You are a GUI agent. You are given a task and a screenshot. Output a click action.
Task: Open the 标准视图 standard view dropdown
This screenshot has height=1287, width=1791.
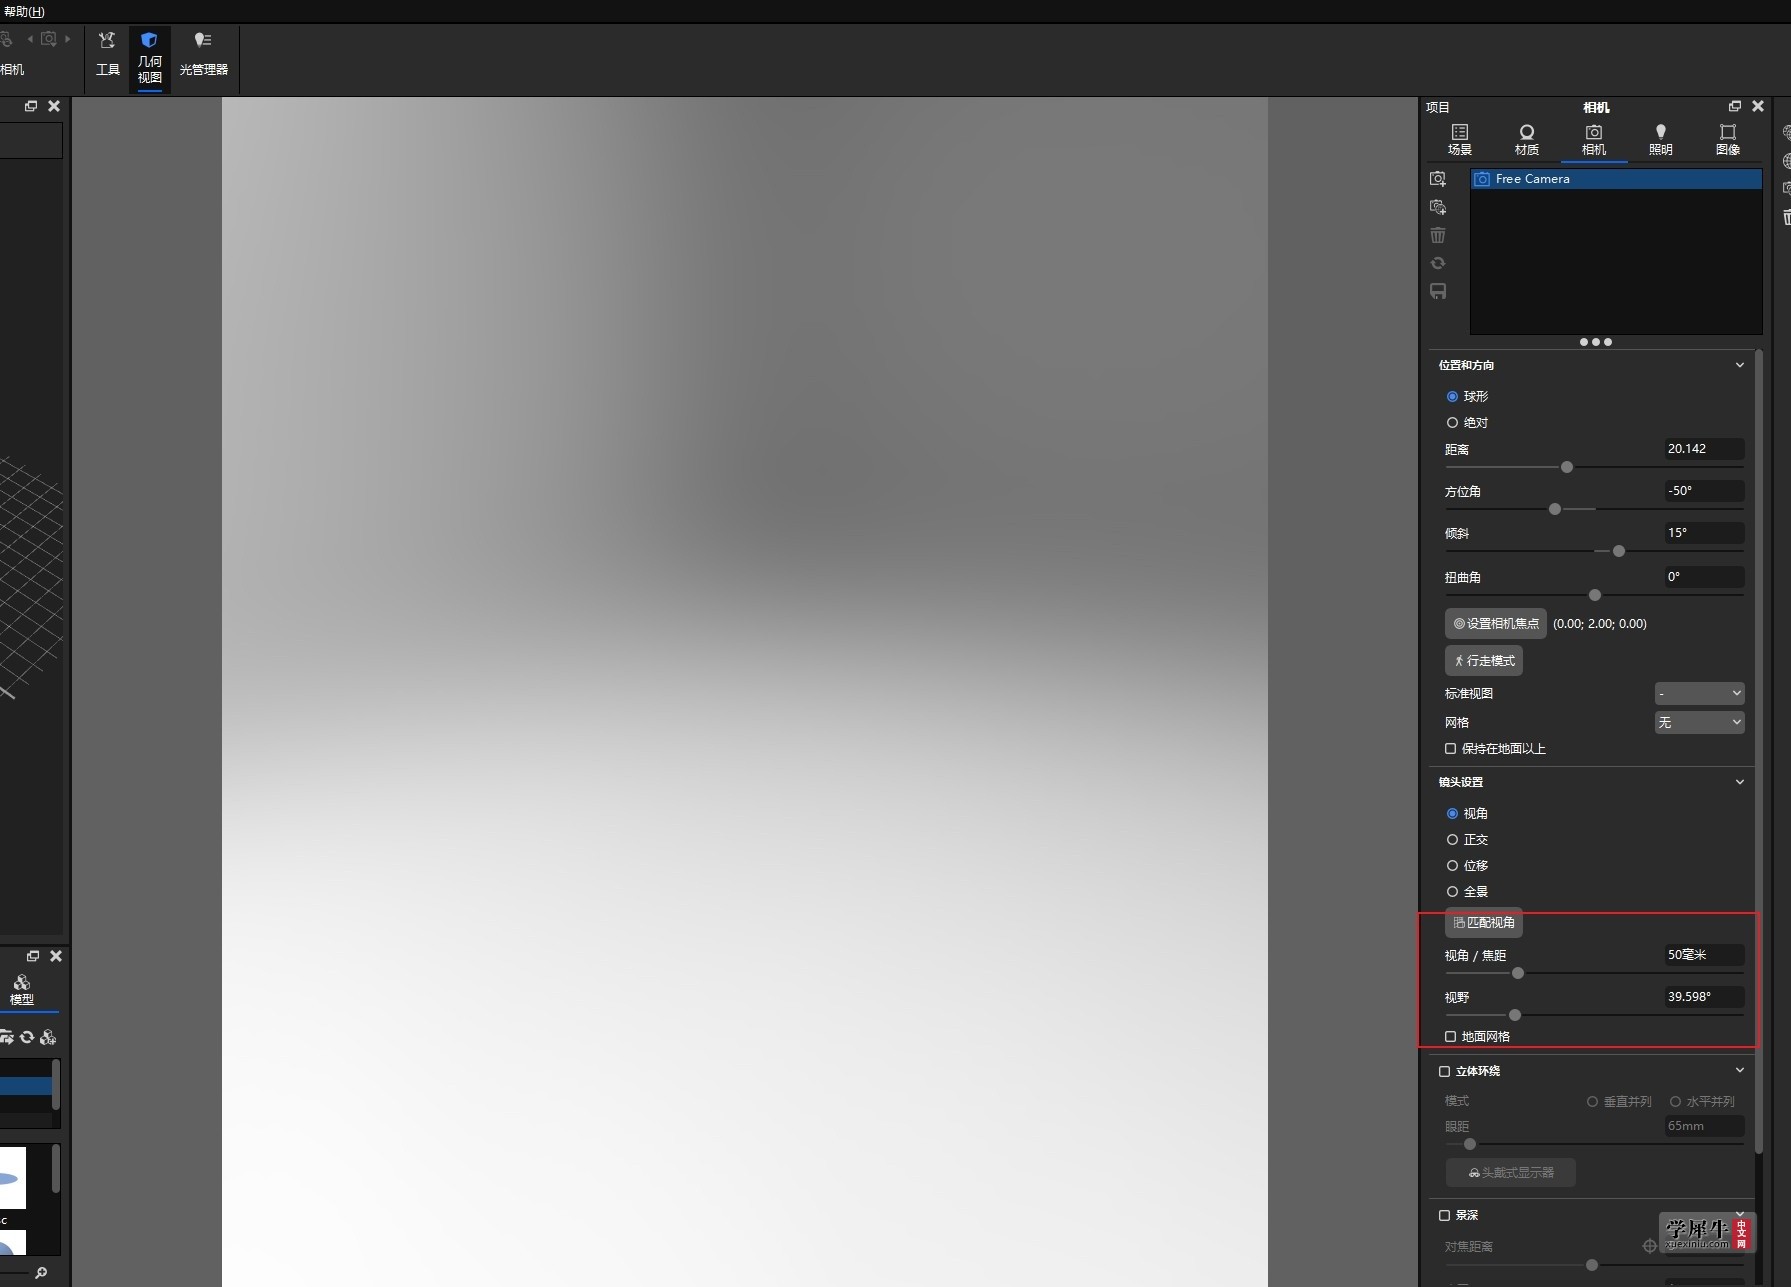tap(1699, 693)
